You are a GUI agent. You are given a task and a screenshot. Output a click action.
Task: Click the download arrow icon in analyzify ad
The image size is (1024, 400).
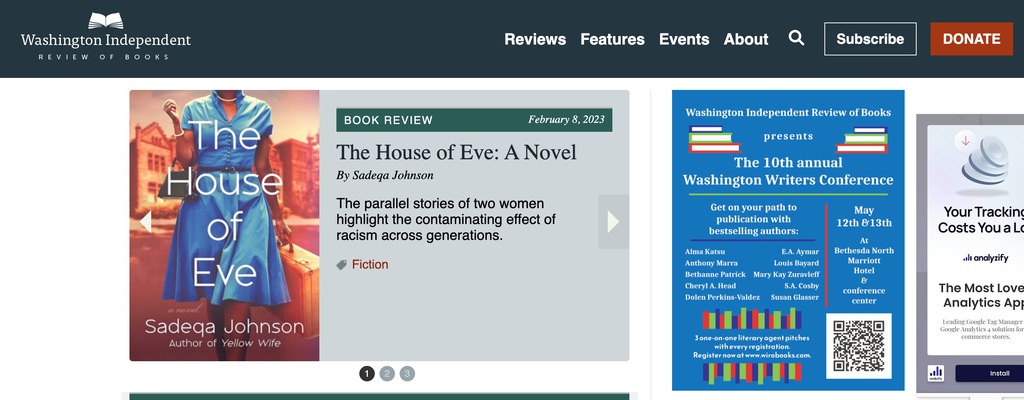point(965,141)
